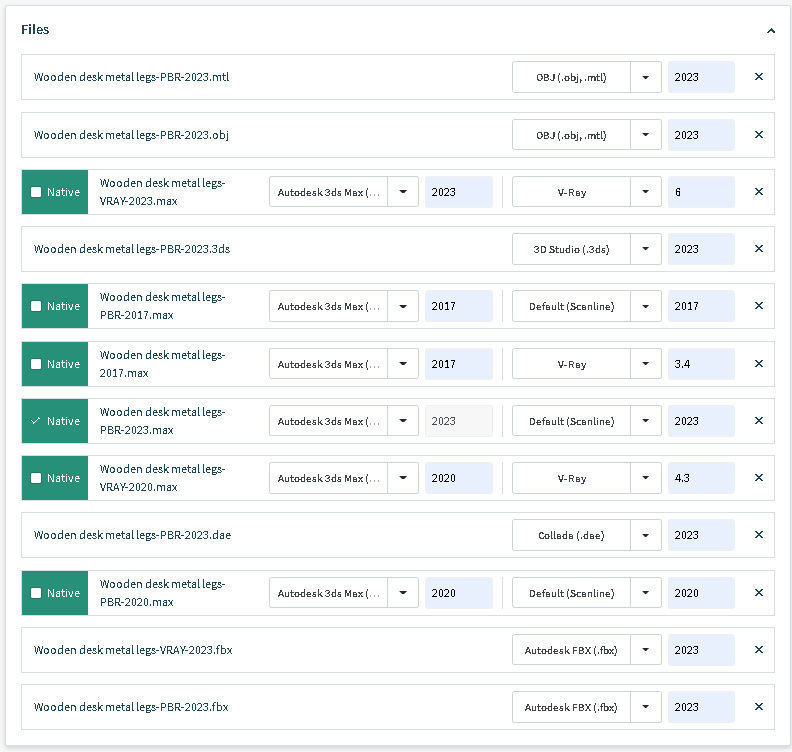Edit the V-Ray version field showing 6
The height and width of the screenshot is (752, 792).
coord(701,192)
